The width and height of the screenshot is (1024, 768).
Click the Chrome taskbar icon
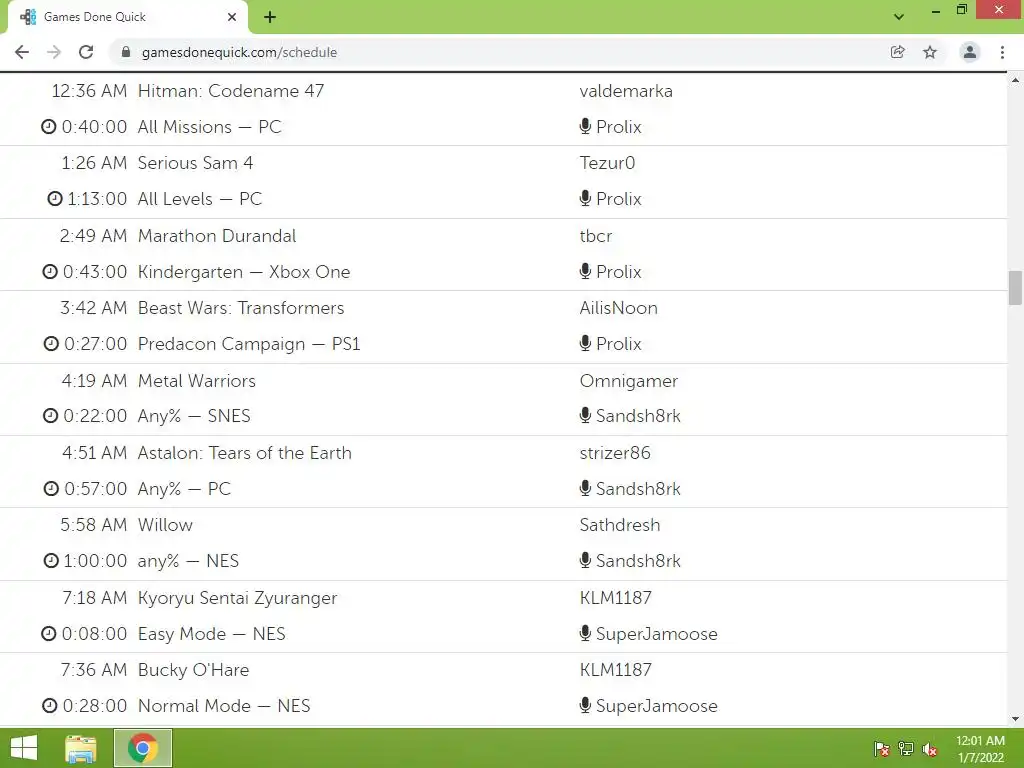click(143, 748)
